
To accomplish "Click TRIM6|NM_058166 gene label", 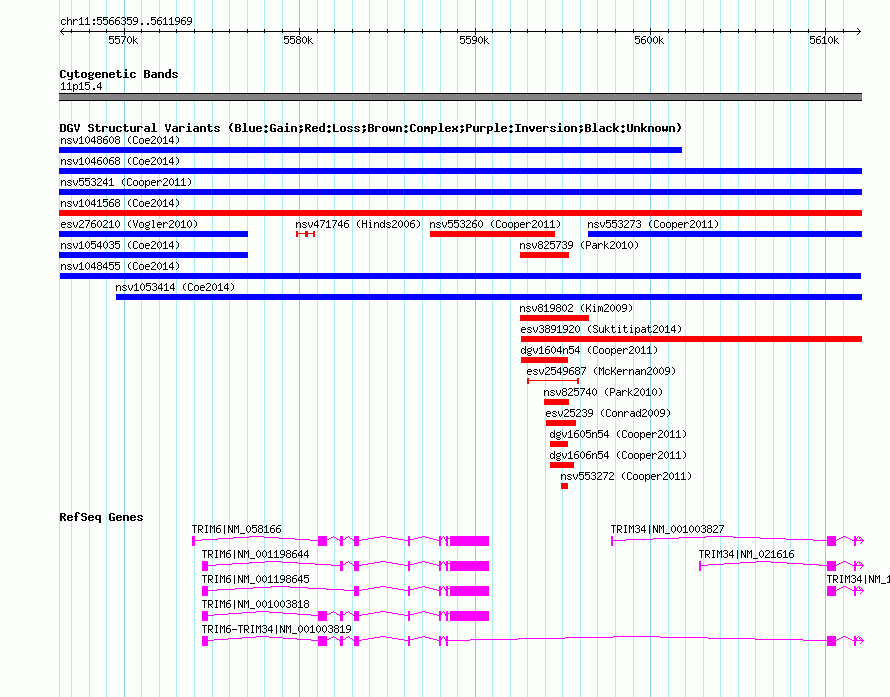I will point(237,529).
